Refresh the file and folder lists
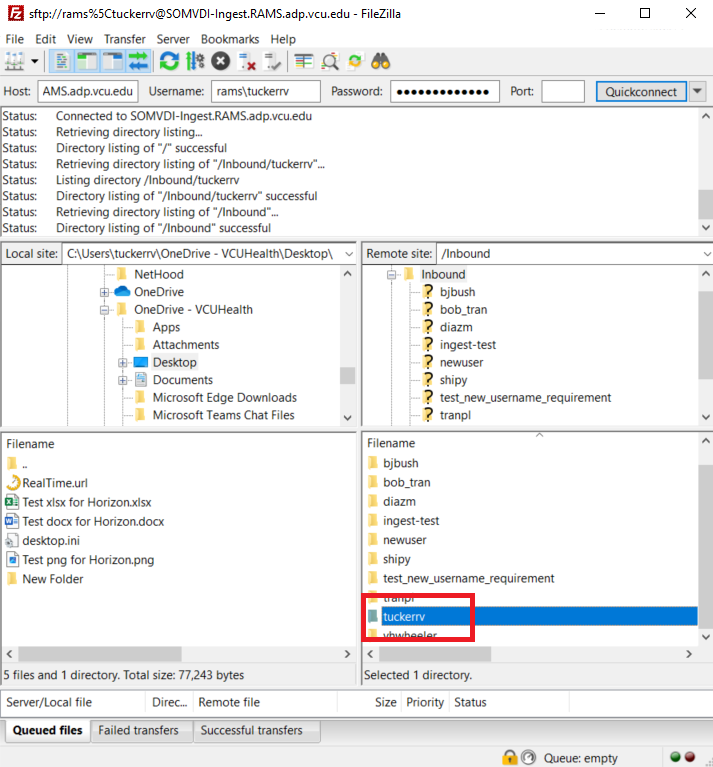 click(x=169, y=62)
